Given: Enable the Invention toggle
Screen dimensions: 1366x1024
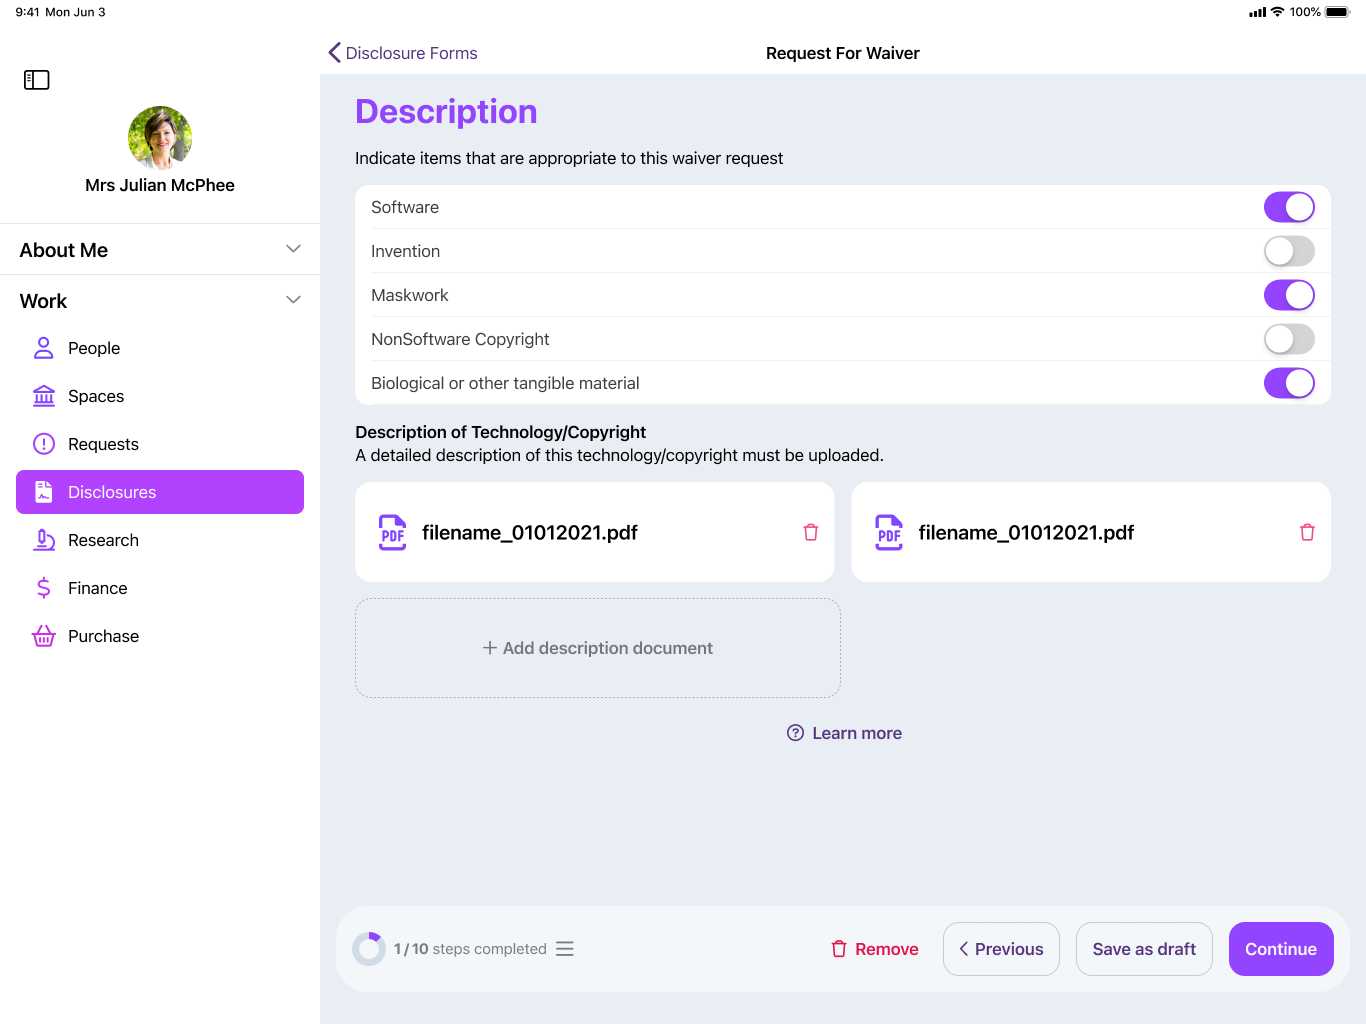Looking at the screenshot, I should [x=1288, y=251].
